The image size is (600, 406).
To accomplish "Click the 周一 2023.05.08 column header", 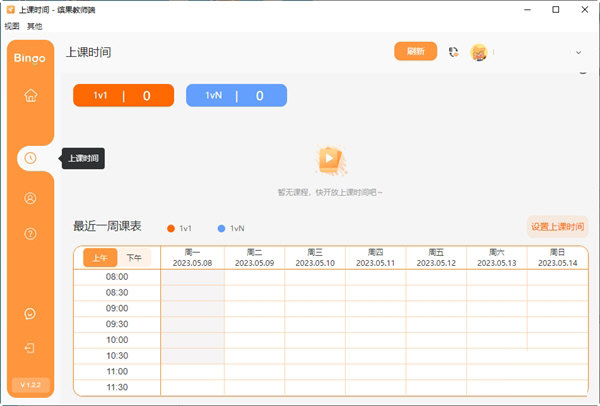I will click(x=192, y=258).
